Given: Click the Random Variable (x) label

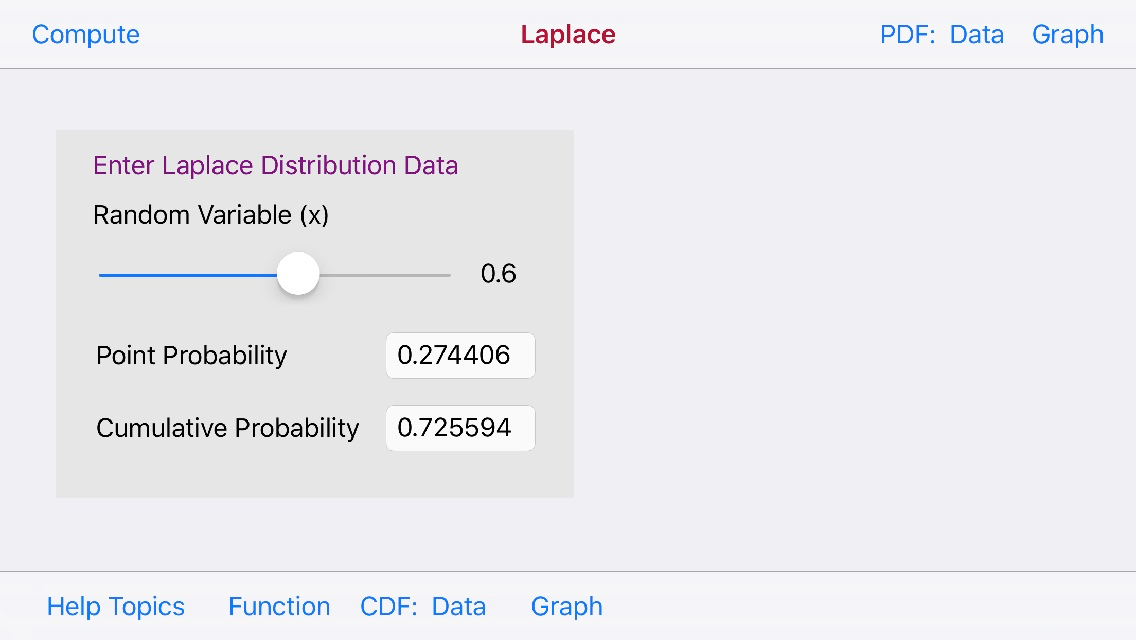Looking at the screenshot, I should coord(209,215).
